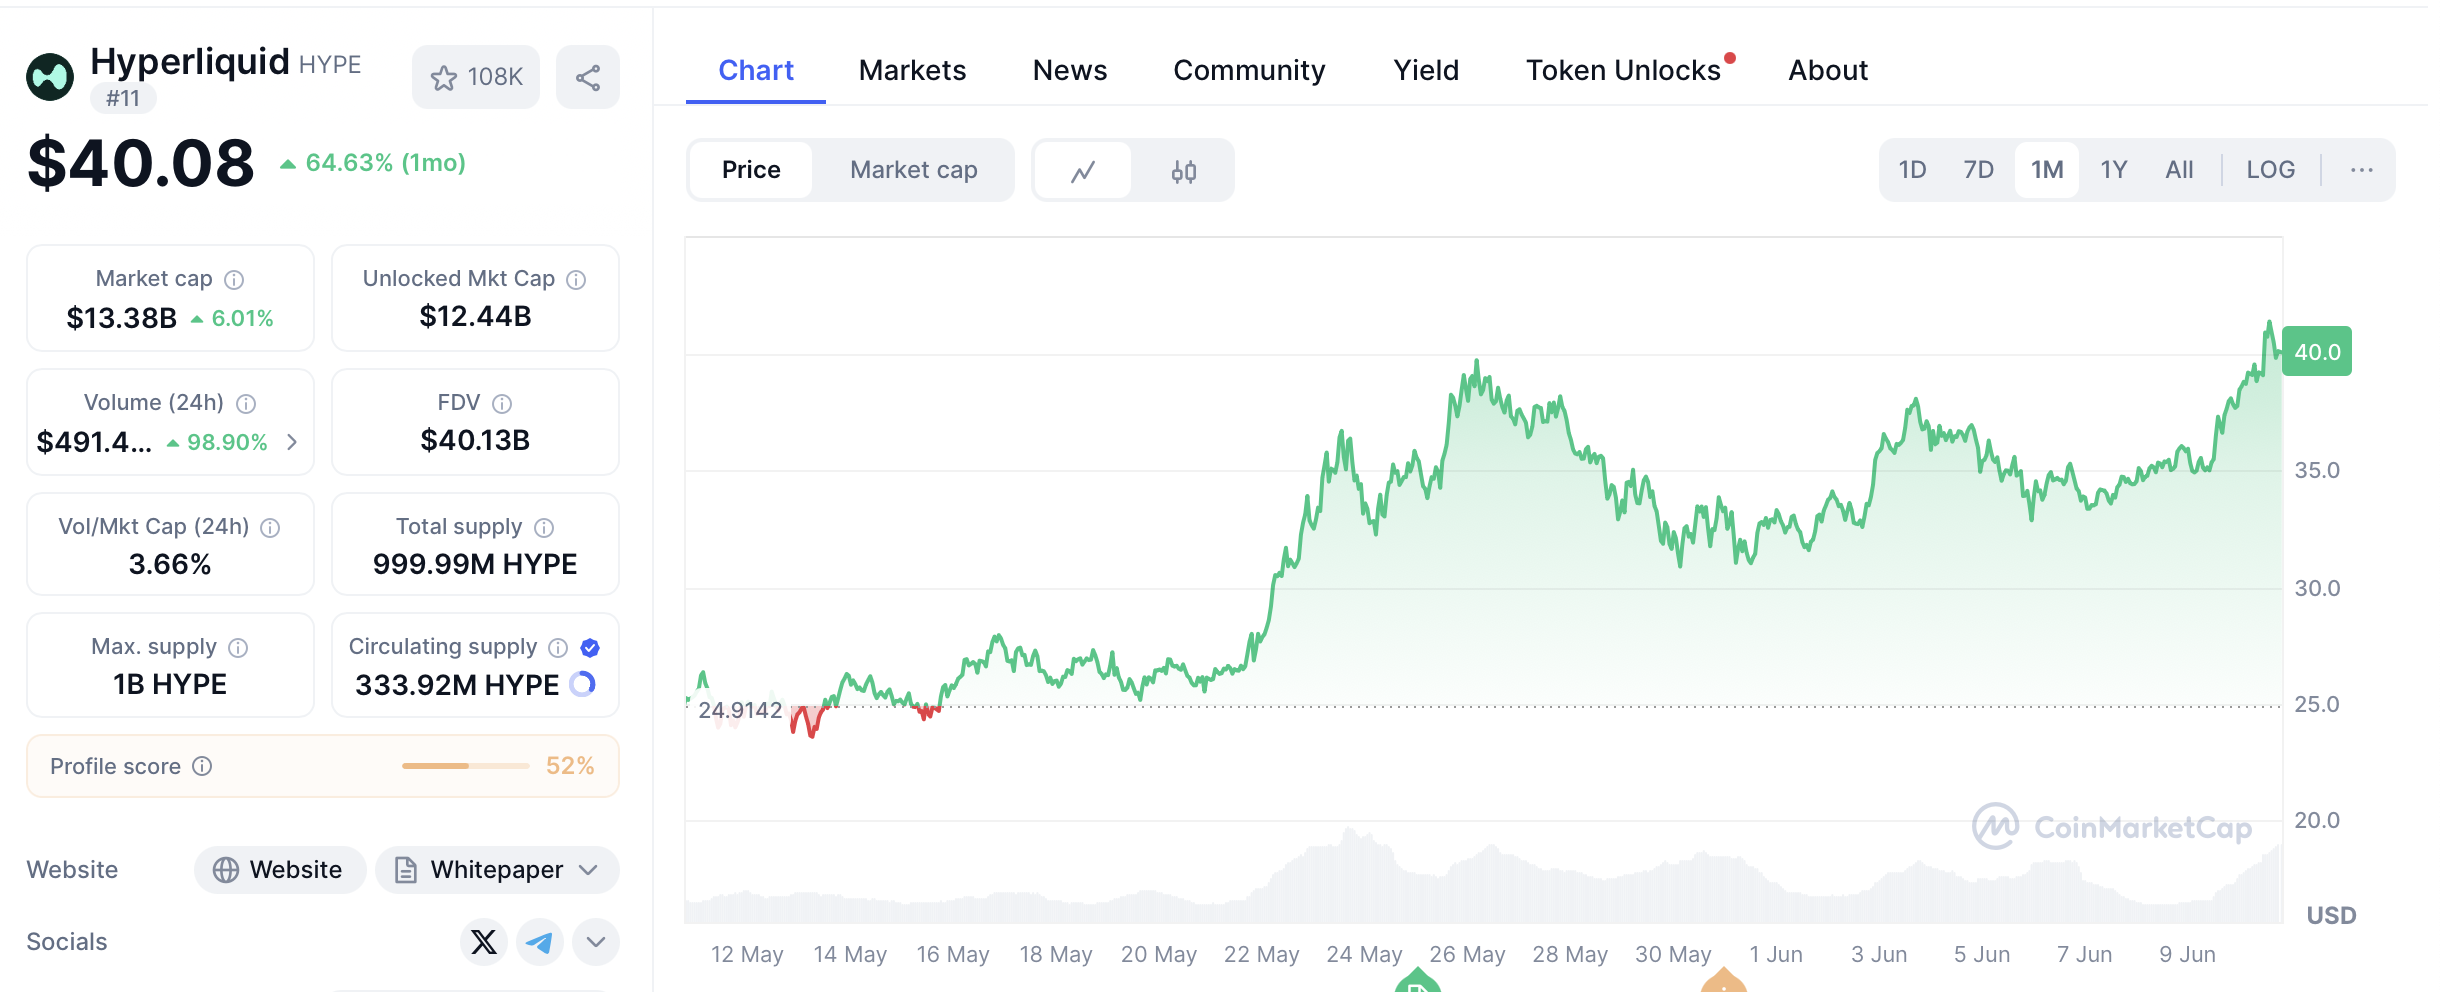Add Hyperliquid to watchlist via star icon
This screenshot has width=2440, height=992.
[445, 77]
